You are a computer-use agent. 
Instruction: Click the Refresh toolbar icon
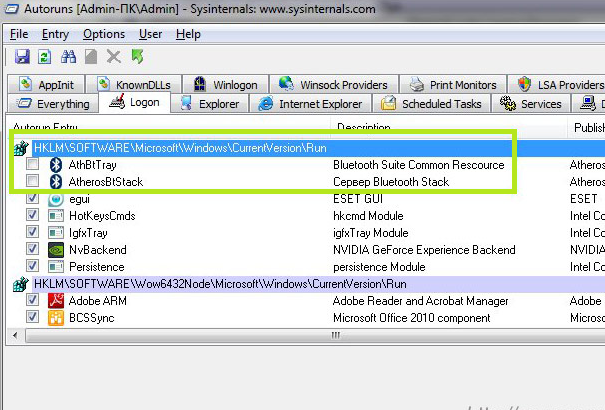pyautogui.click(x=45, y=57)
